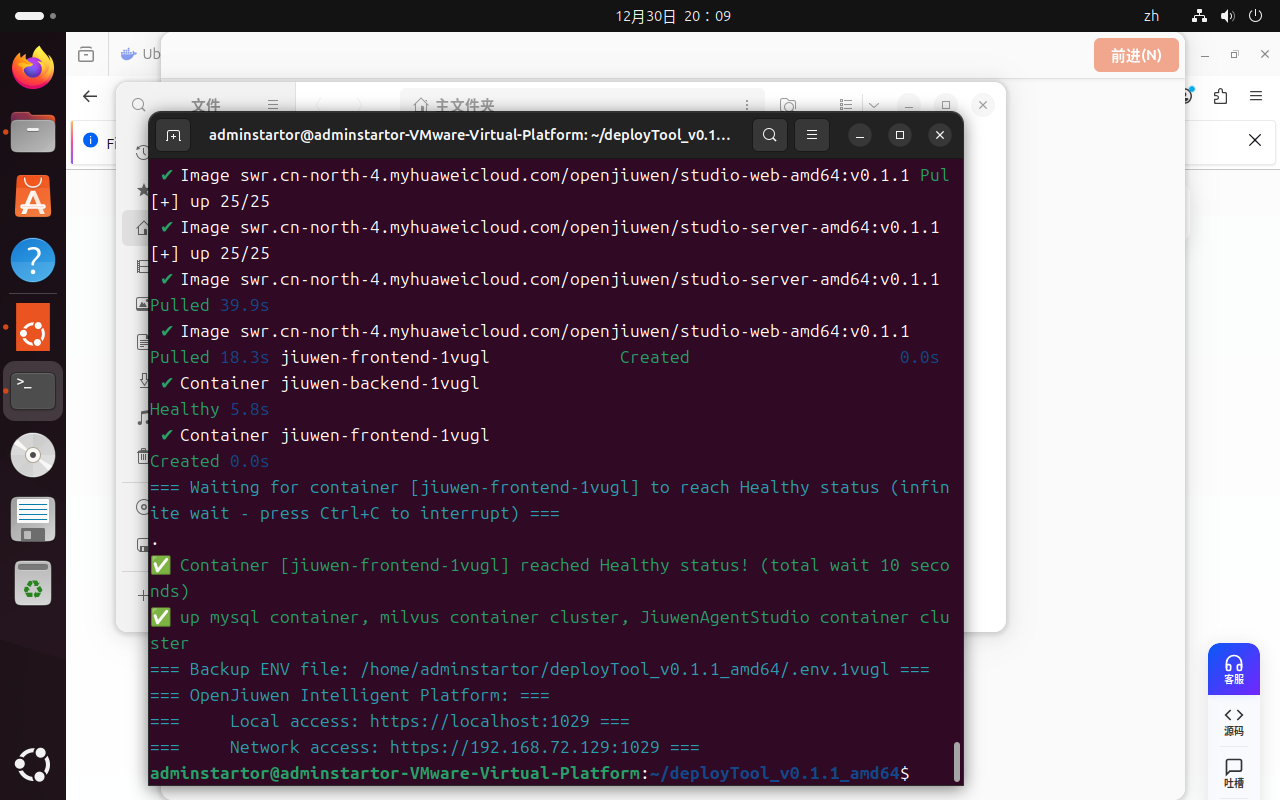Launch Firefox from the dock

click(33, 68)
